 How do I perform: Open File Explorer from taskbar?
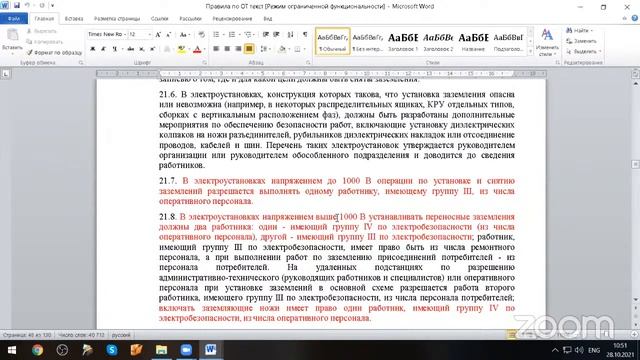tap(161, 350)
